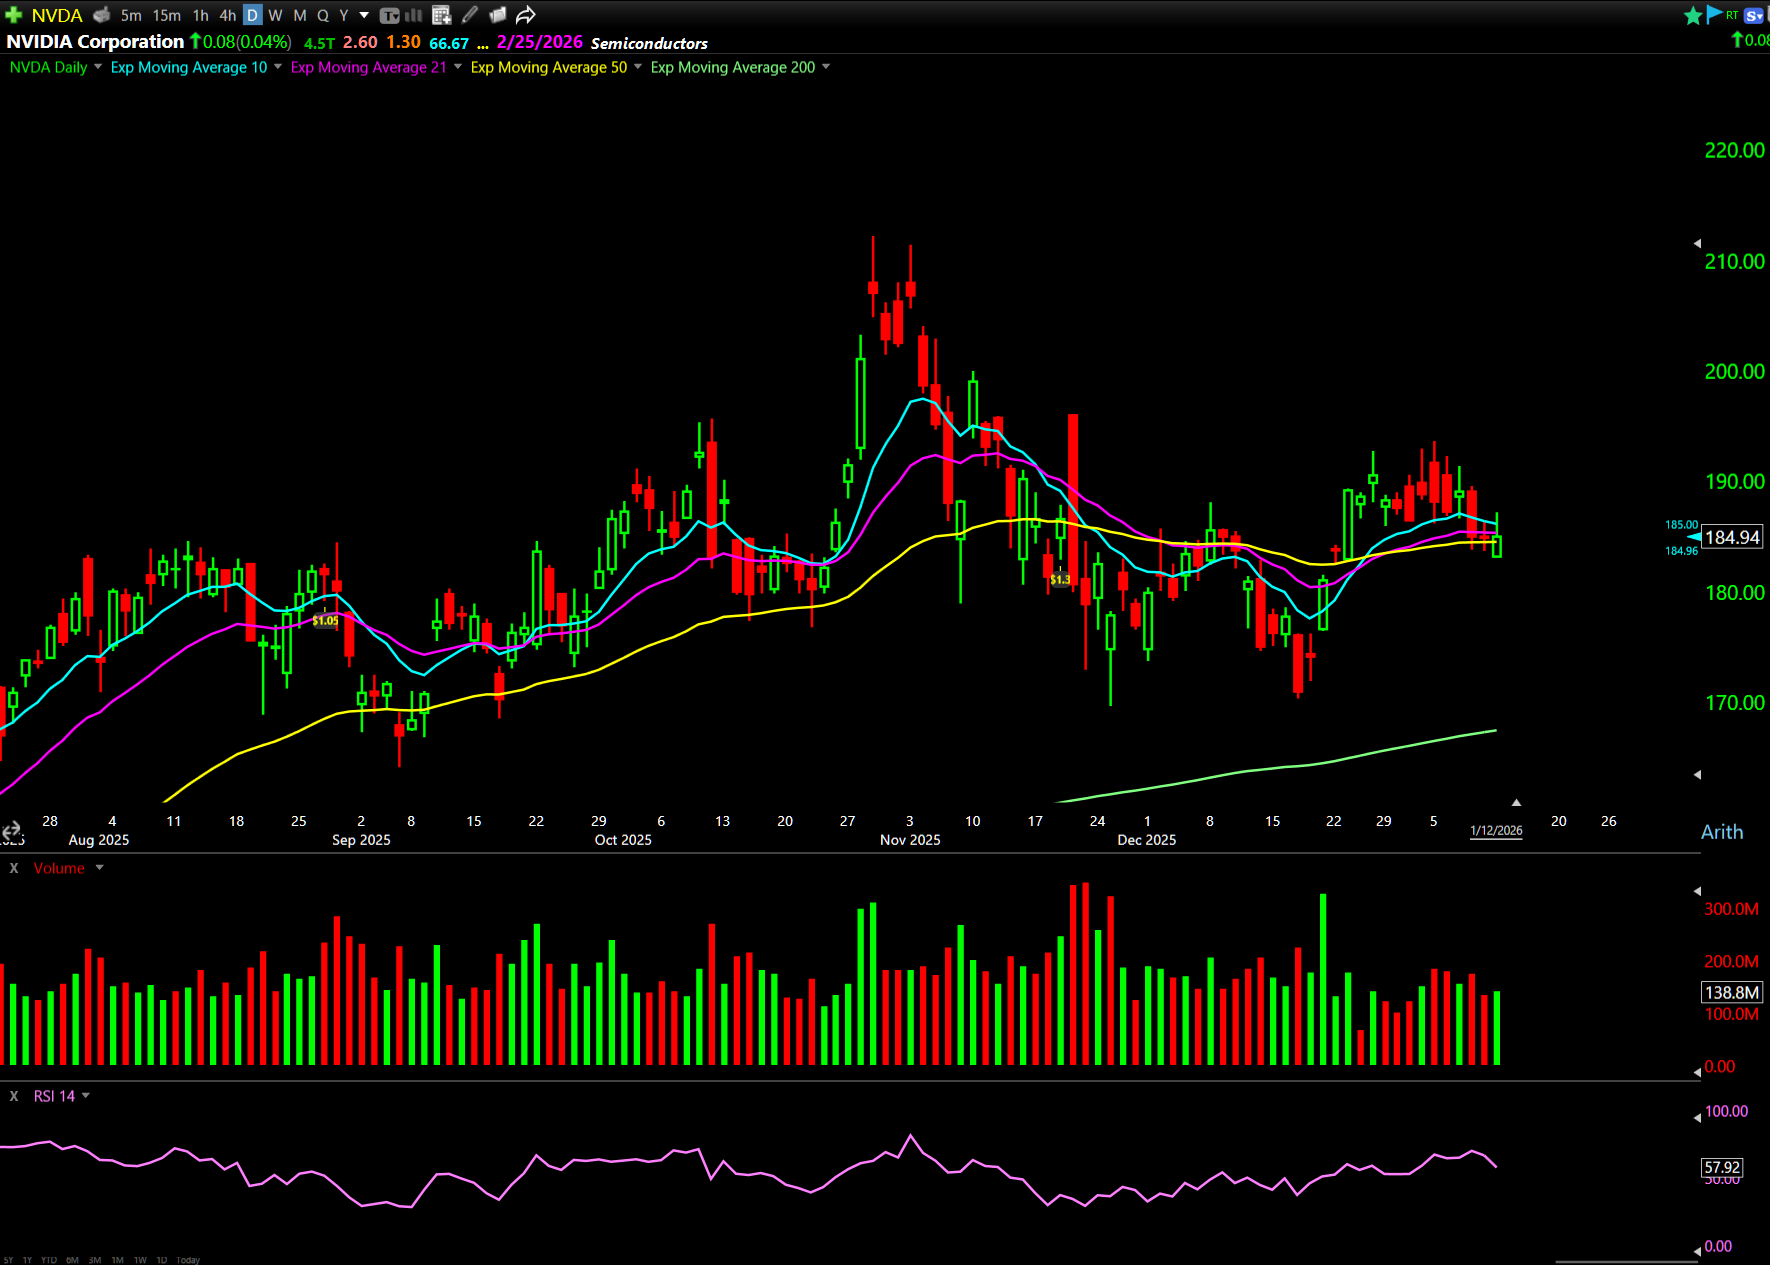The height and width of the screenshot is (1265, 1770).
Task: Select the 15m timeframe
Action: point(166,15)
